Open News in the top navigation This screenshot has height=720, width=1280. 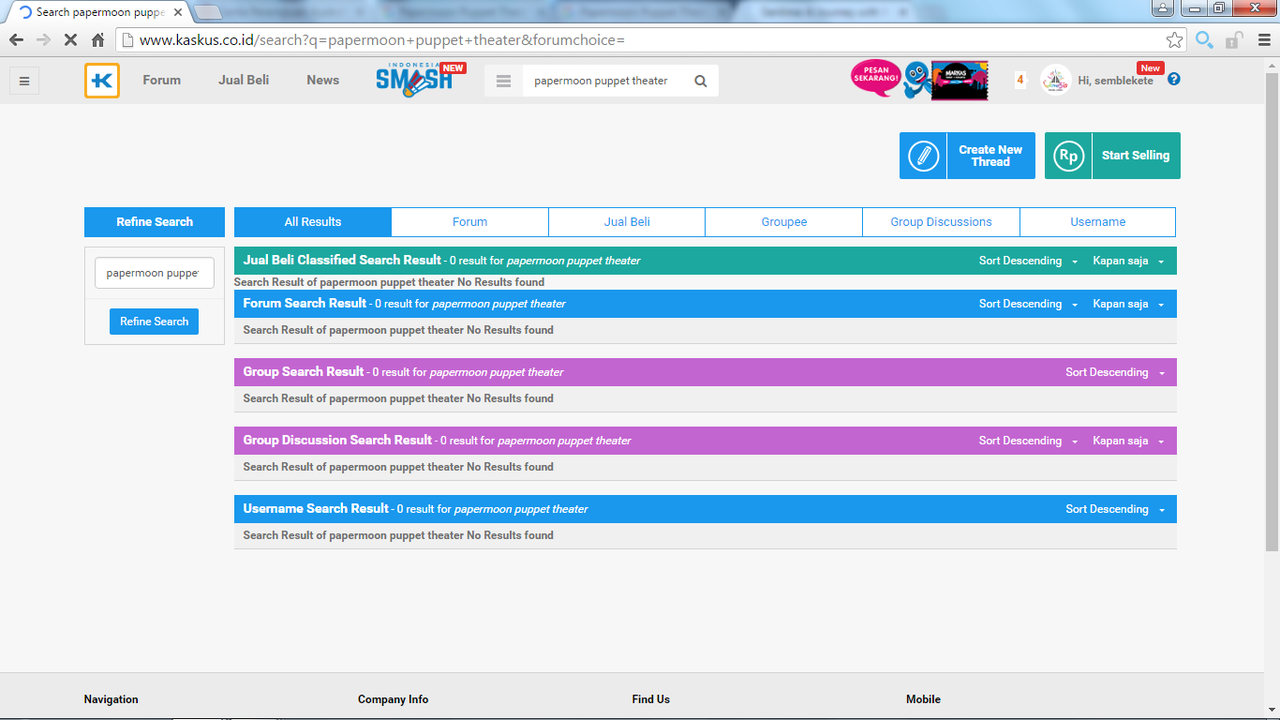tap(323, 80)
